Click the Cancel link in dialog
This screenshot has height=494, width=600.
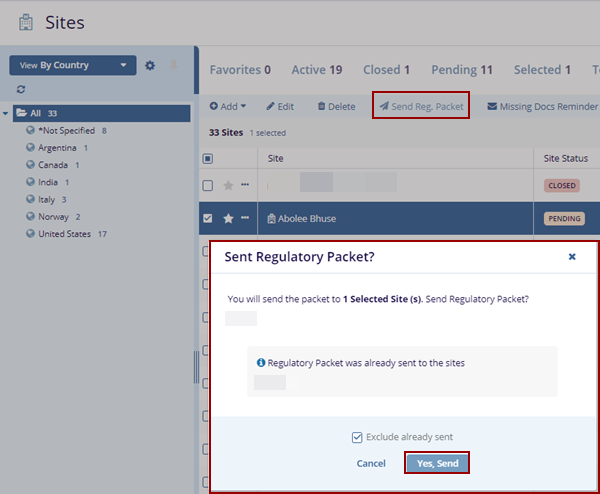pyautogui.click(x=371, y=463)
